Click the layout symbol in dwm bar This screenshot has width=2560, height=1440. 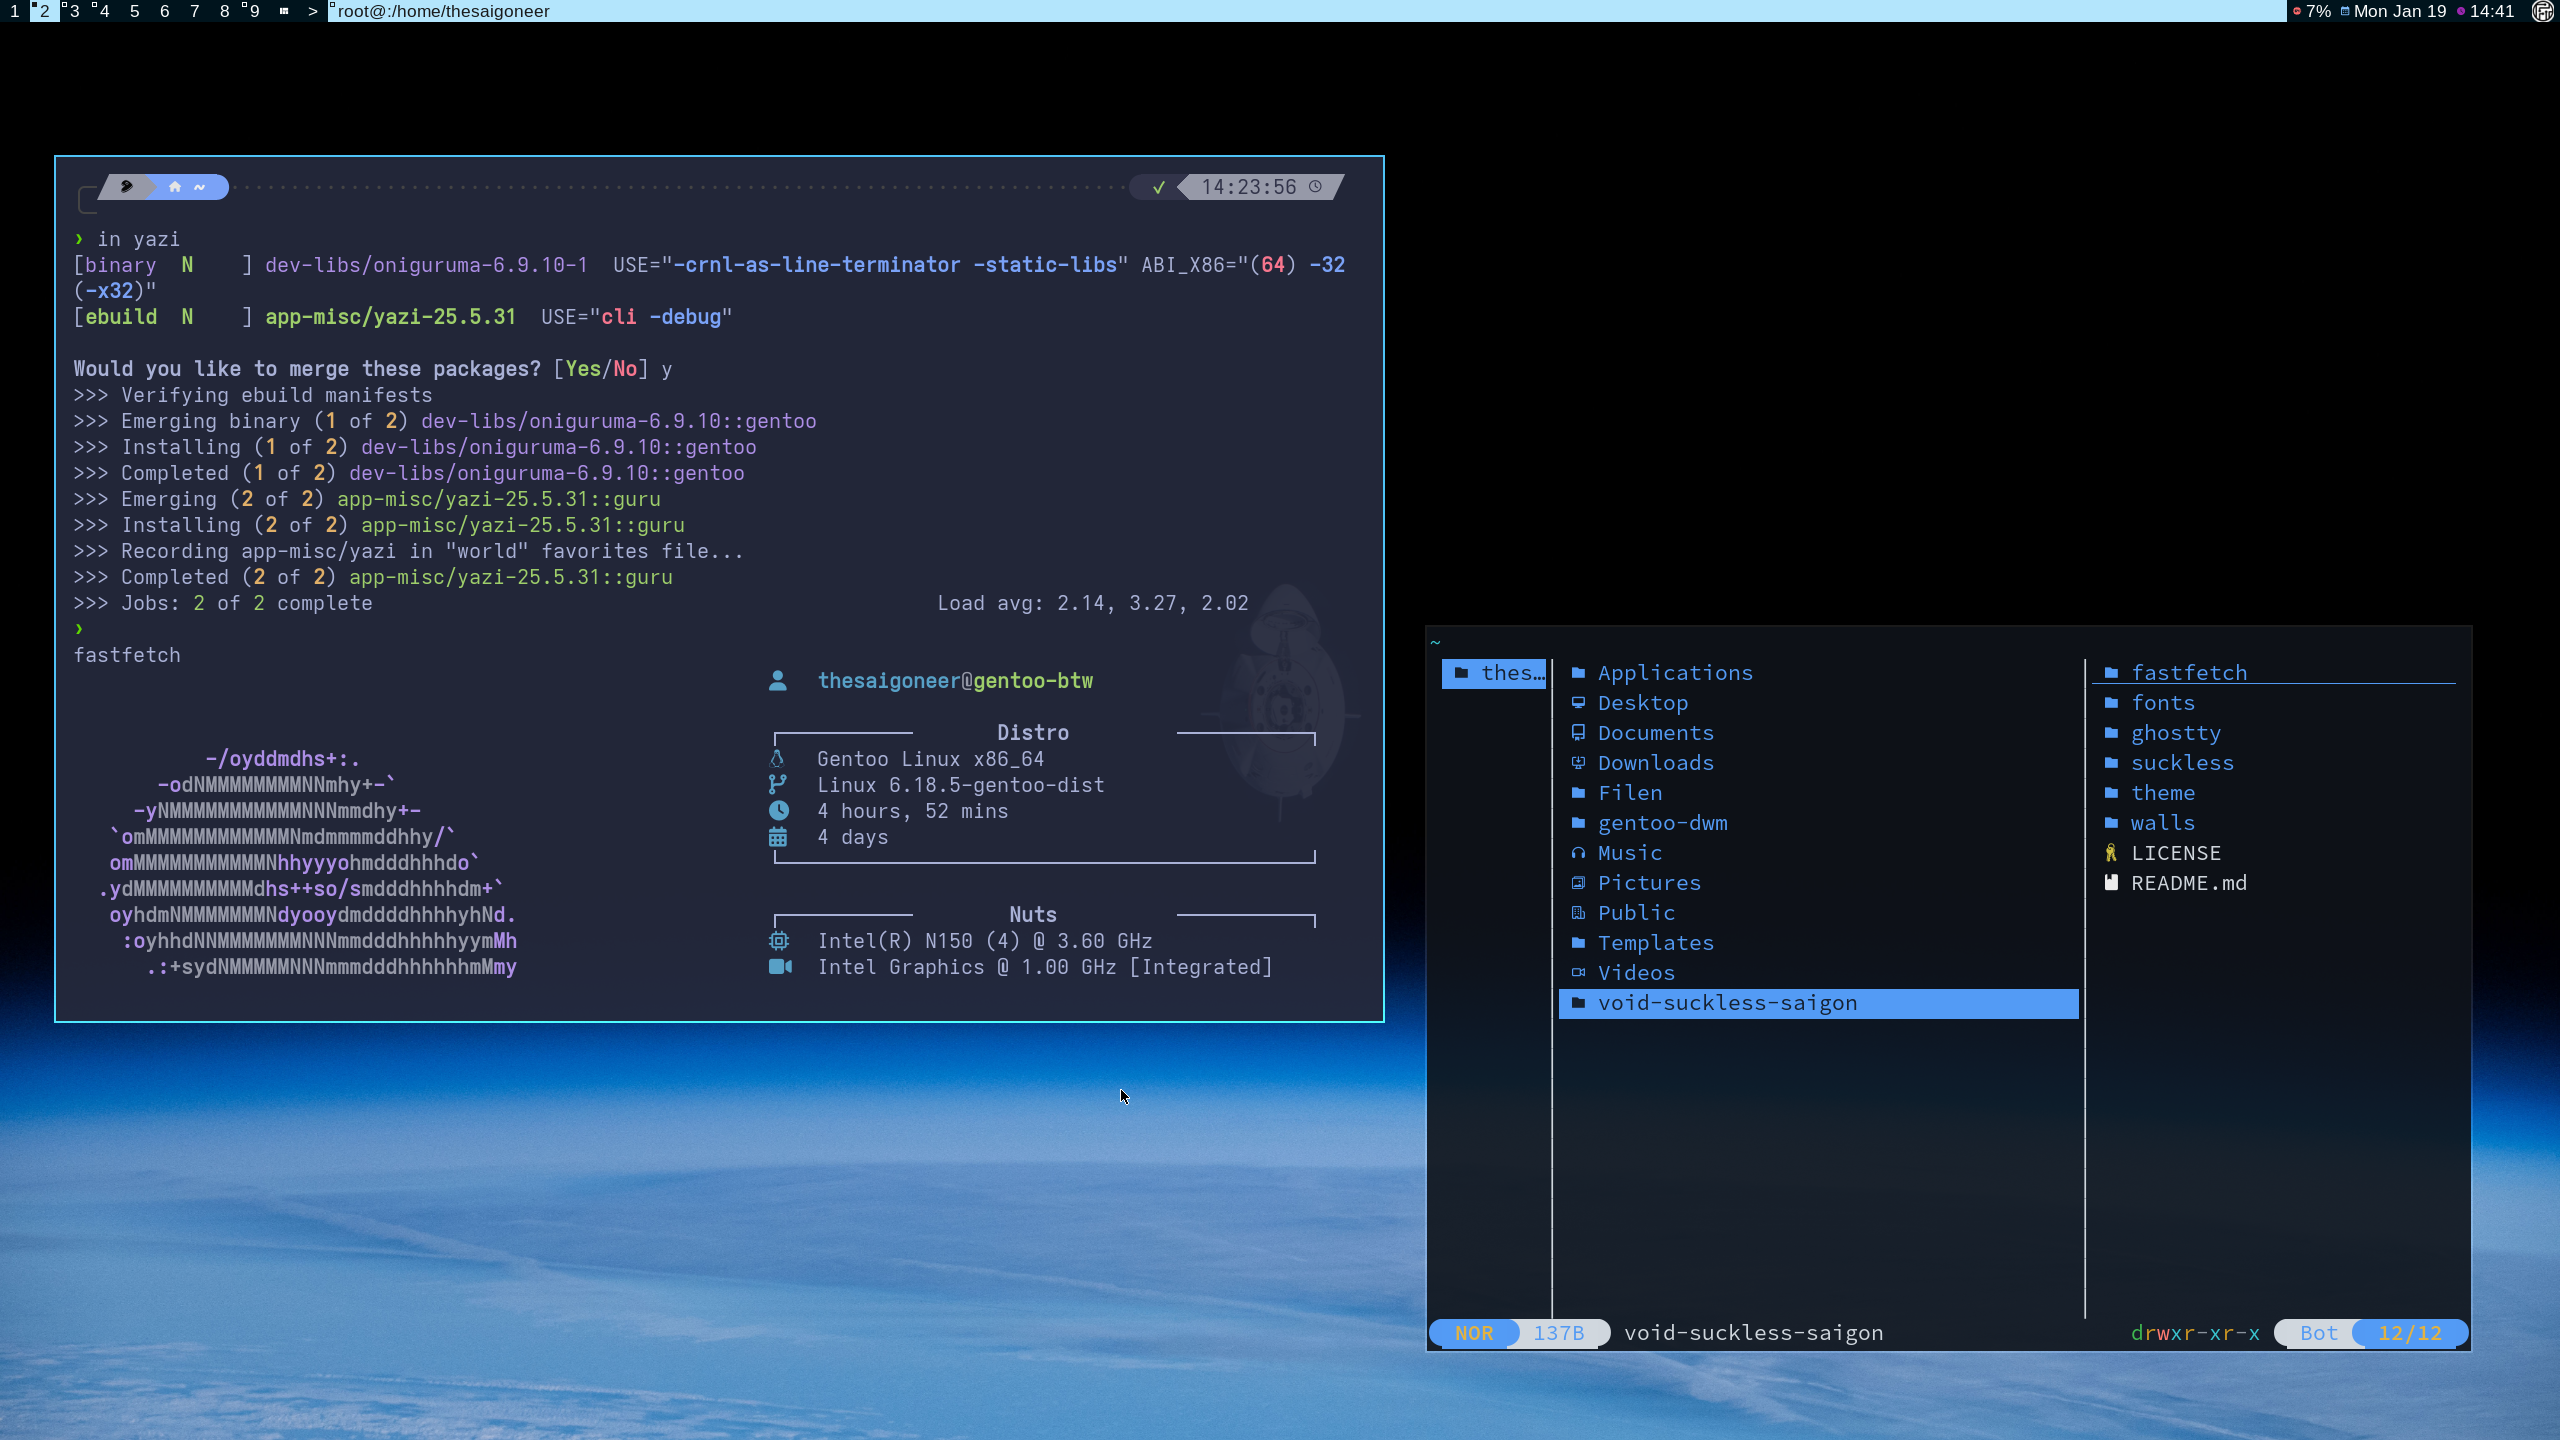[x=284, y=11]
